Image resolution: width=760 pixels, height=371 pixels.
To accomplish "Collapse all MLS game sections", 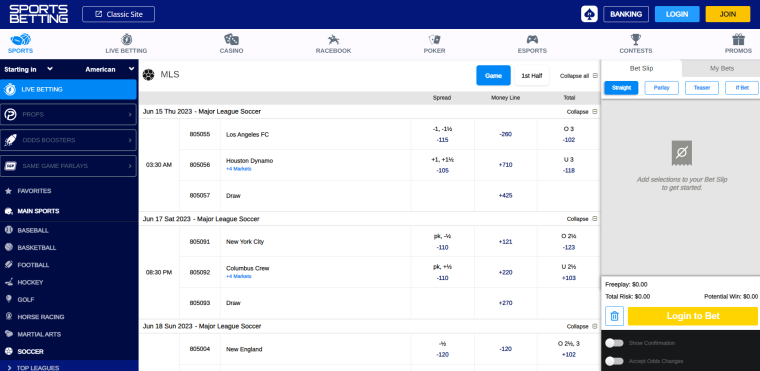I will (579, 76).
